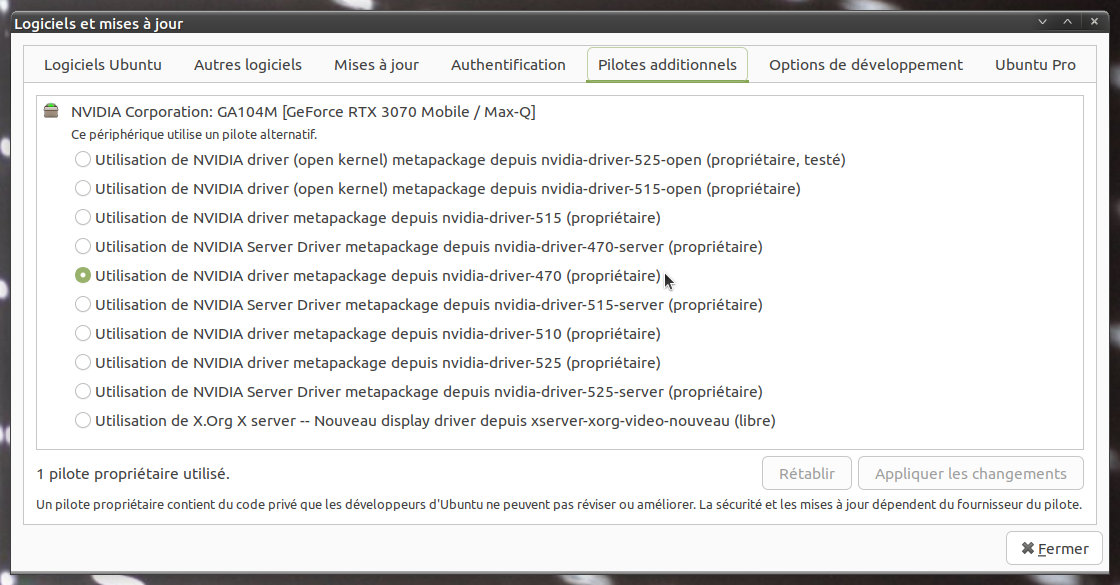The height and width of the screenshot is (585, 1120).
Task: Close dialog with the Fermer button
Action: 1054,549
